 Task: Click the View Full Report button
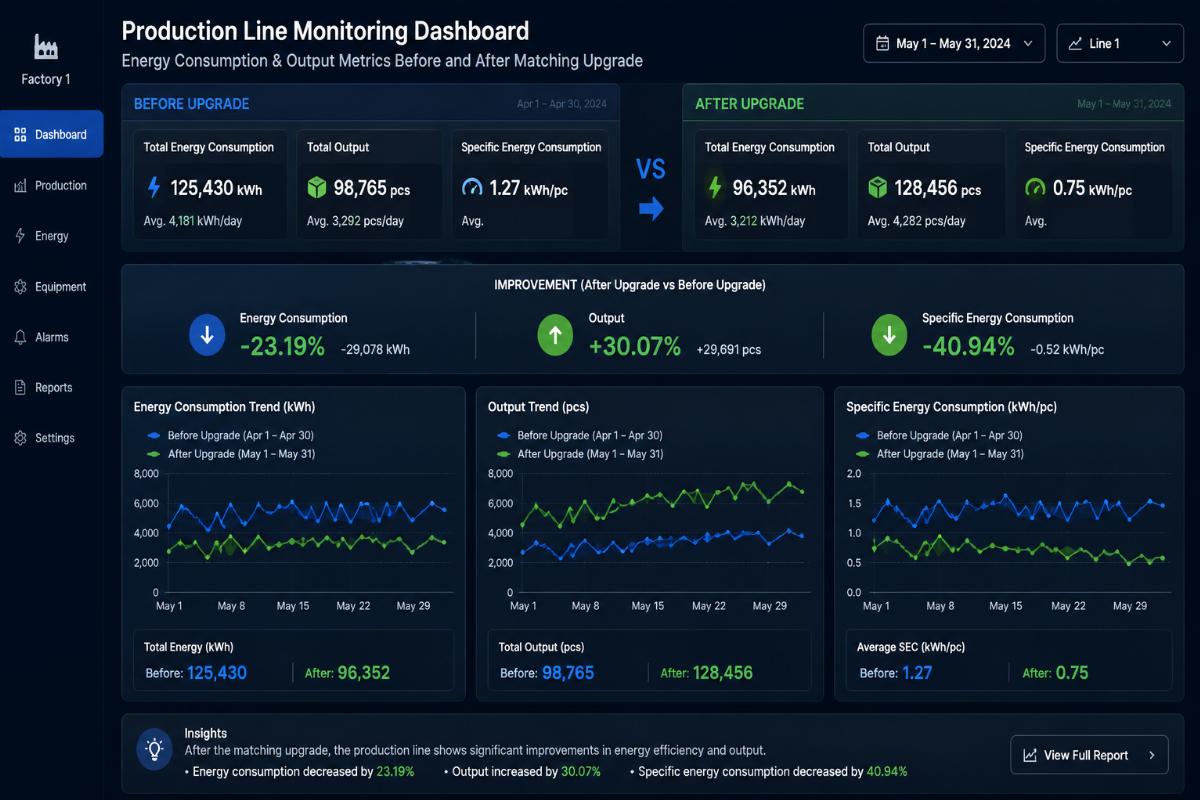point(1089,755)
